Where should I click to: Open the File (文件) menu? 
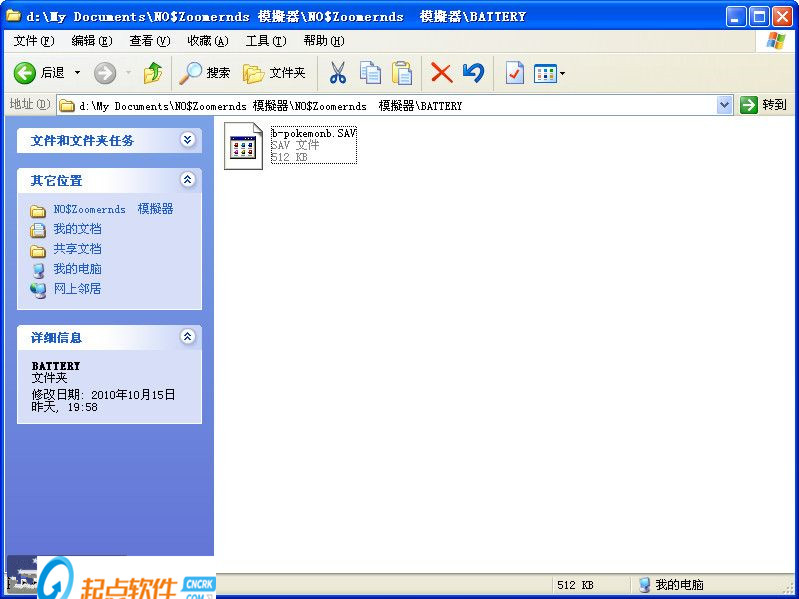tap(34, 41)
